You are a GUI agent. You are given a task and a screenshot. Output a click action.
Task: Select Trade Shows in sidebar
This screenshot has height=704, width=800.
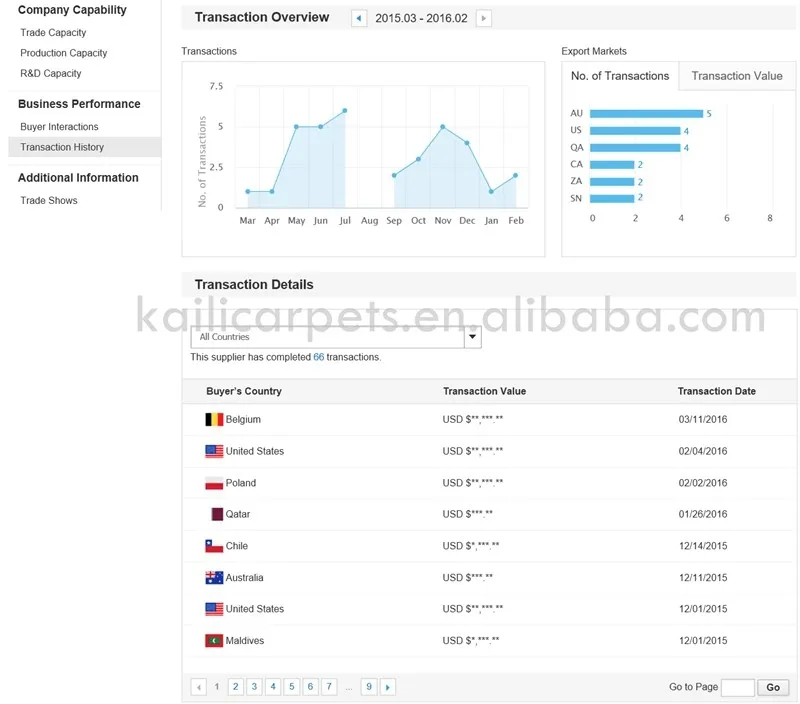pyautogui.click(x=49, y=201)
